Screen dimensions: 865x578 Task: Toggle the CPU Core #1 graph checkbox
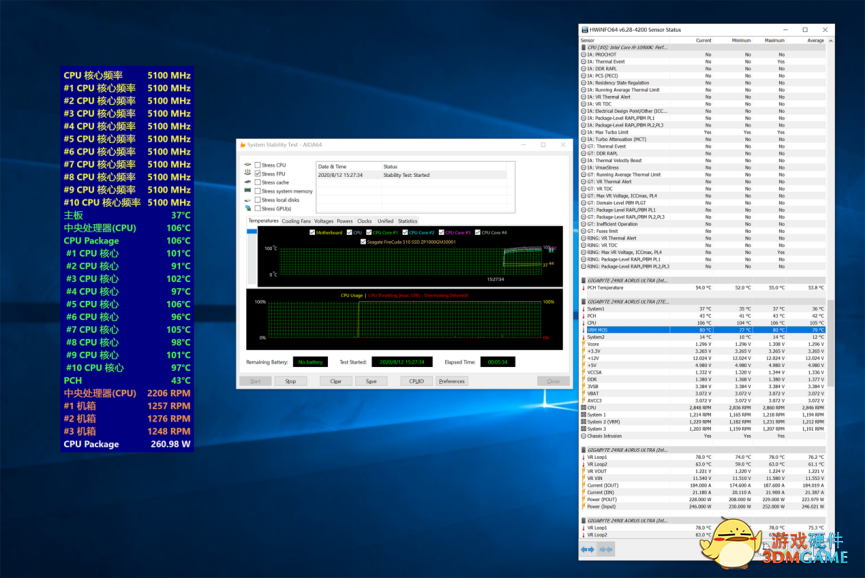369,233
